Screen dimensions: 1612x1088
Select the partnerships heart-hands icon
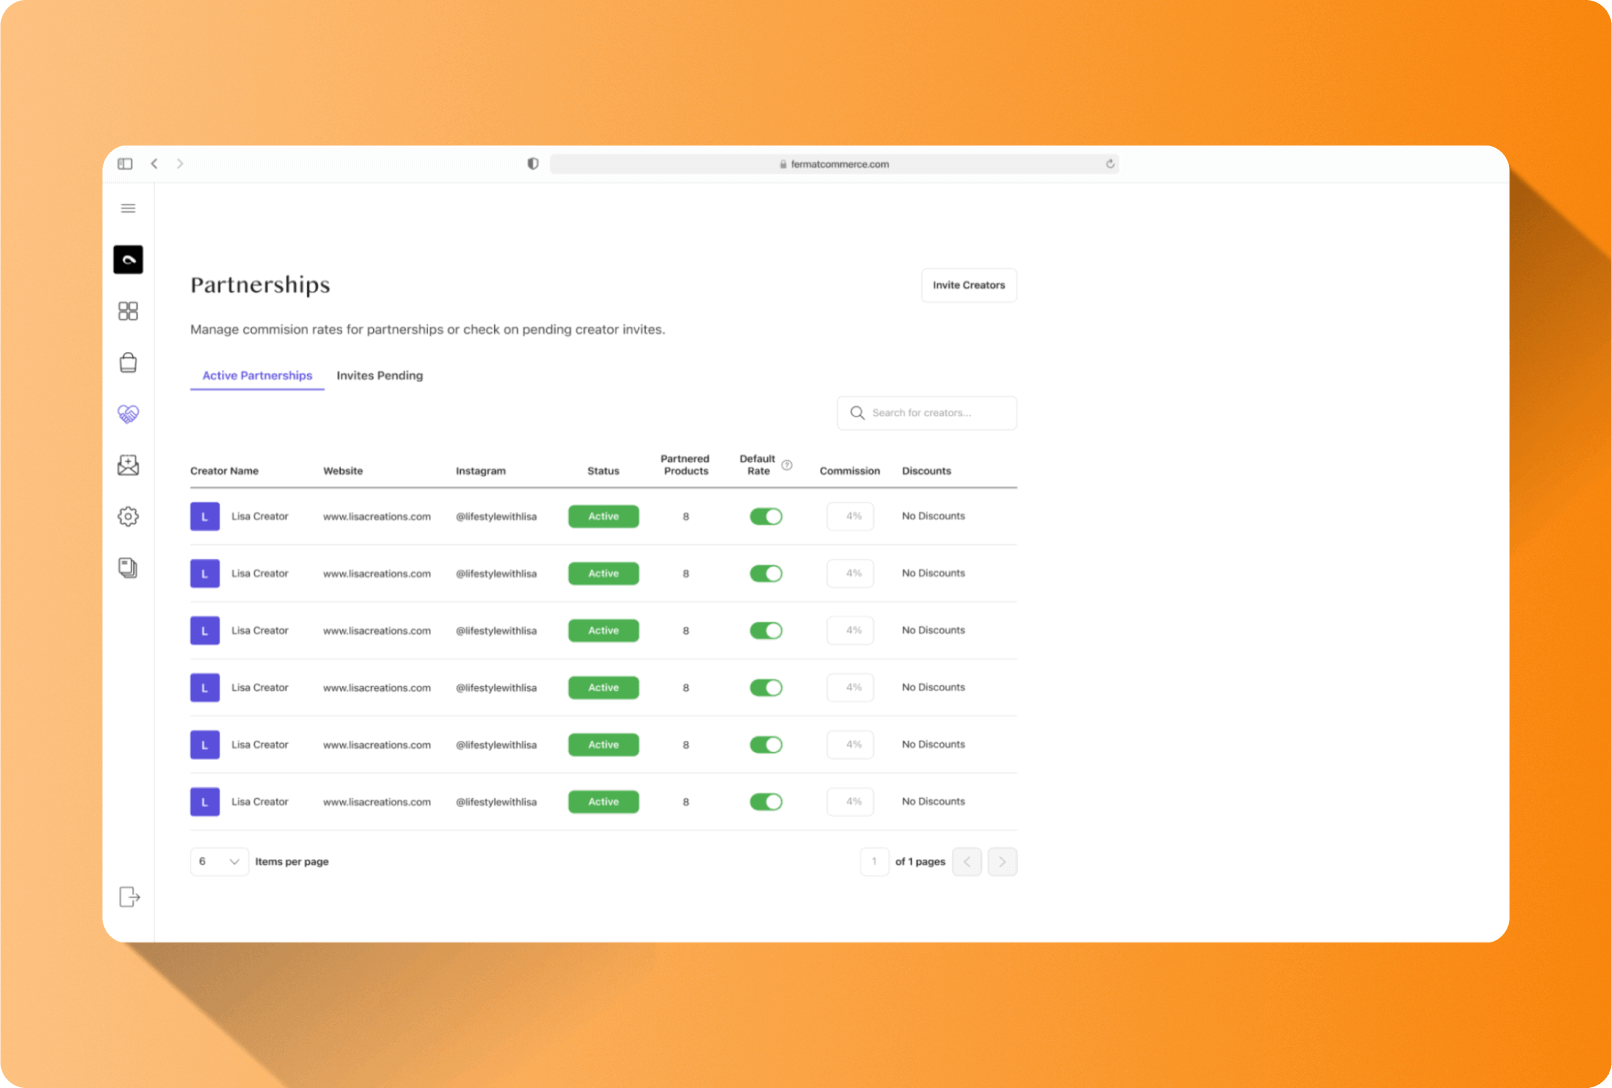(128, 414)
